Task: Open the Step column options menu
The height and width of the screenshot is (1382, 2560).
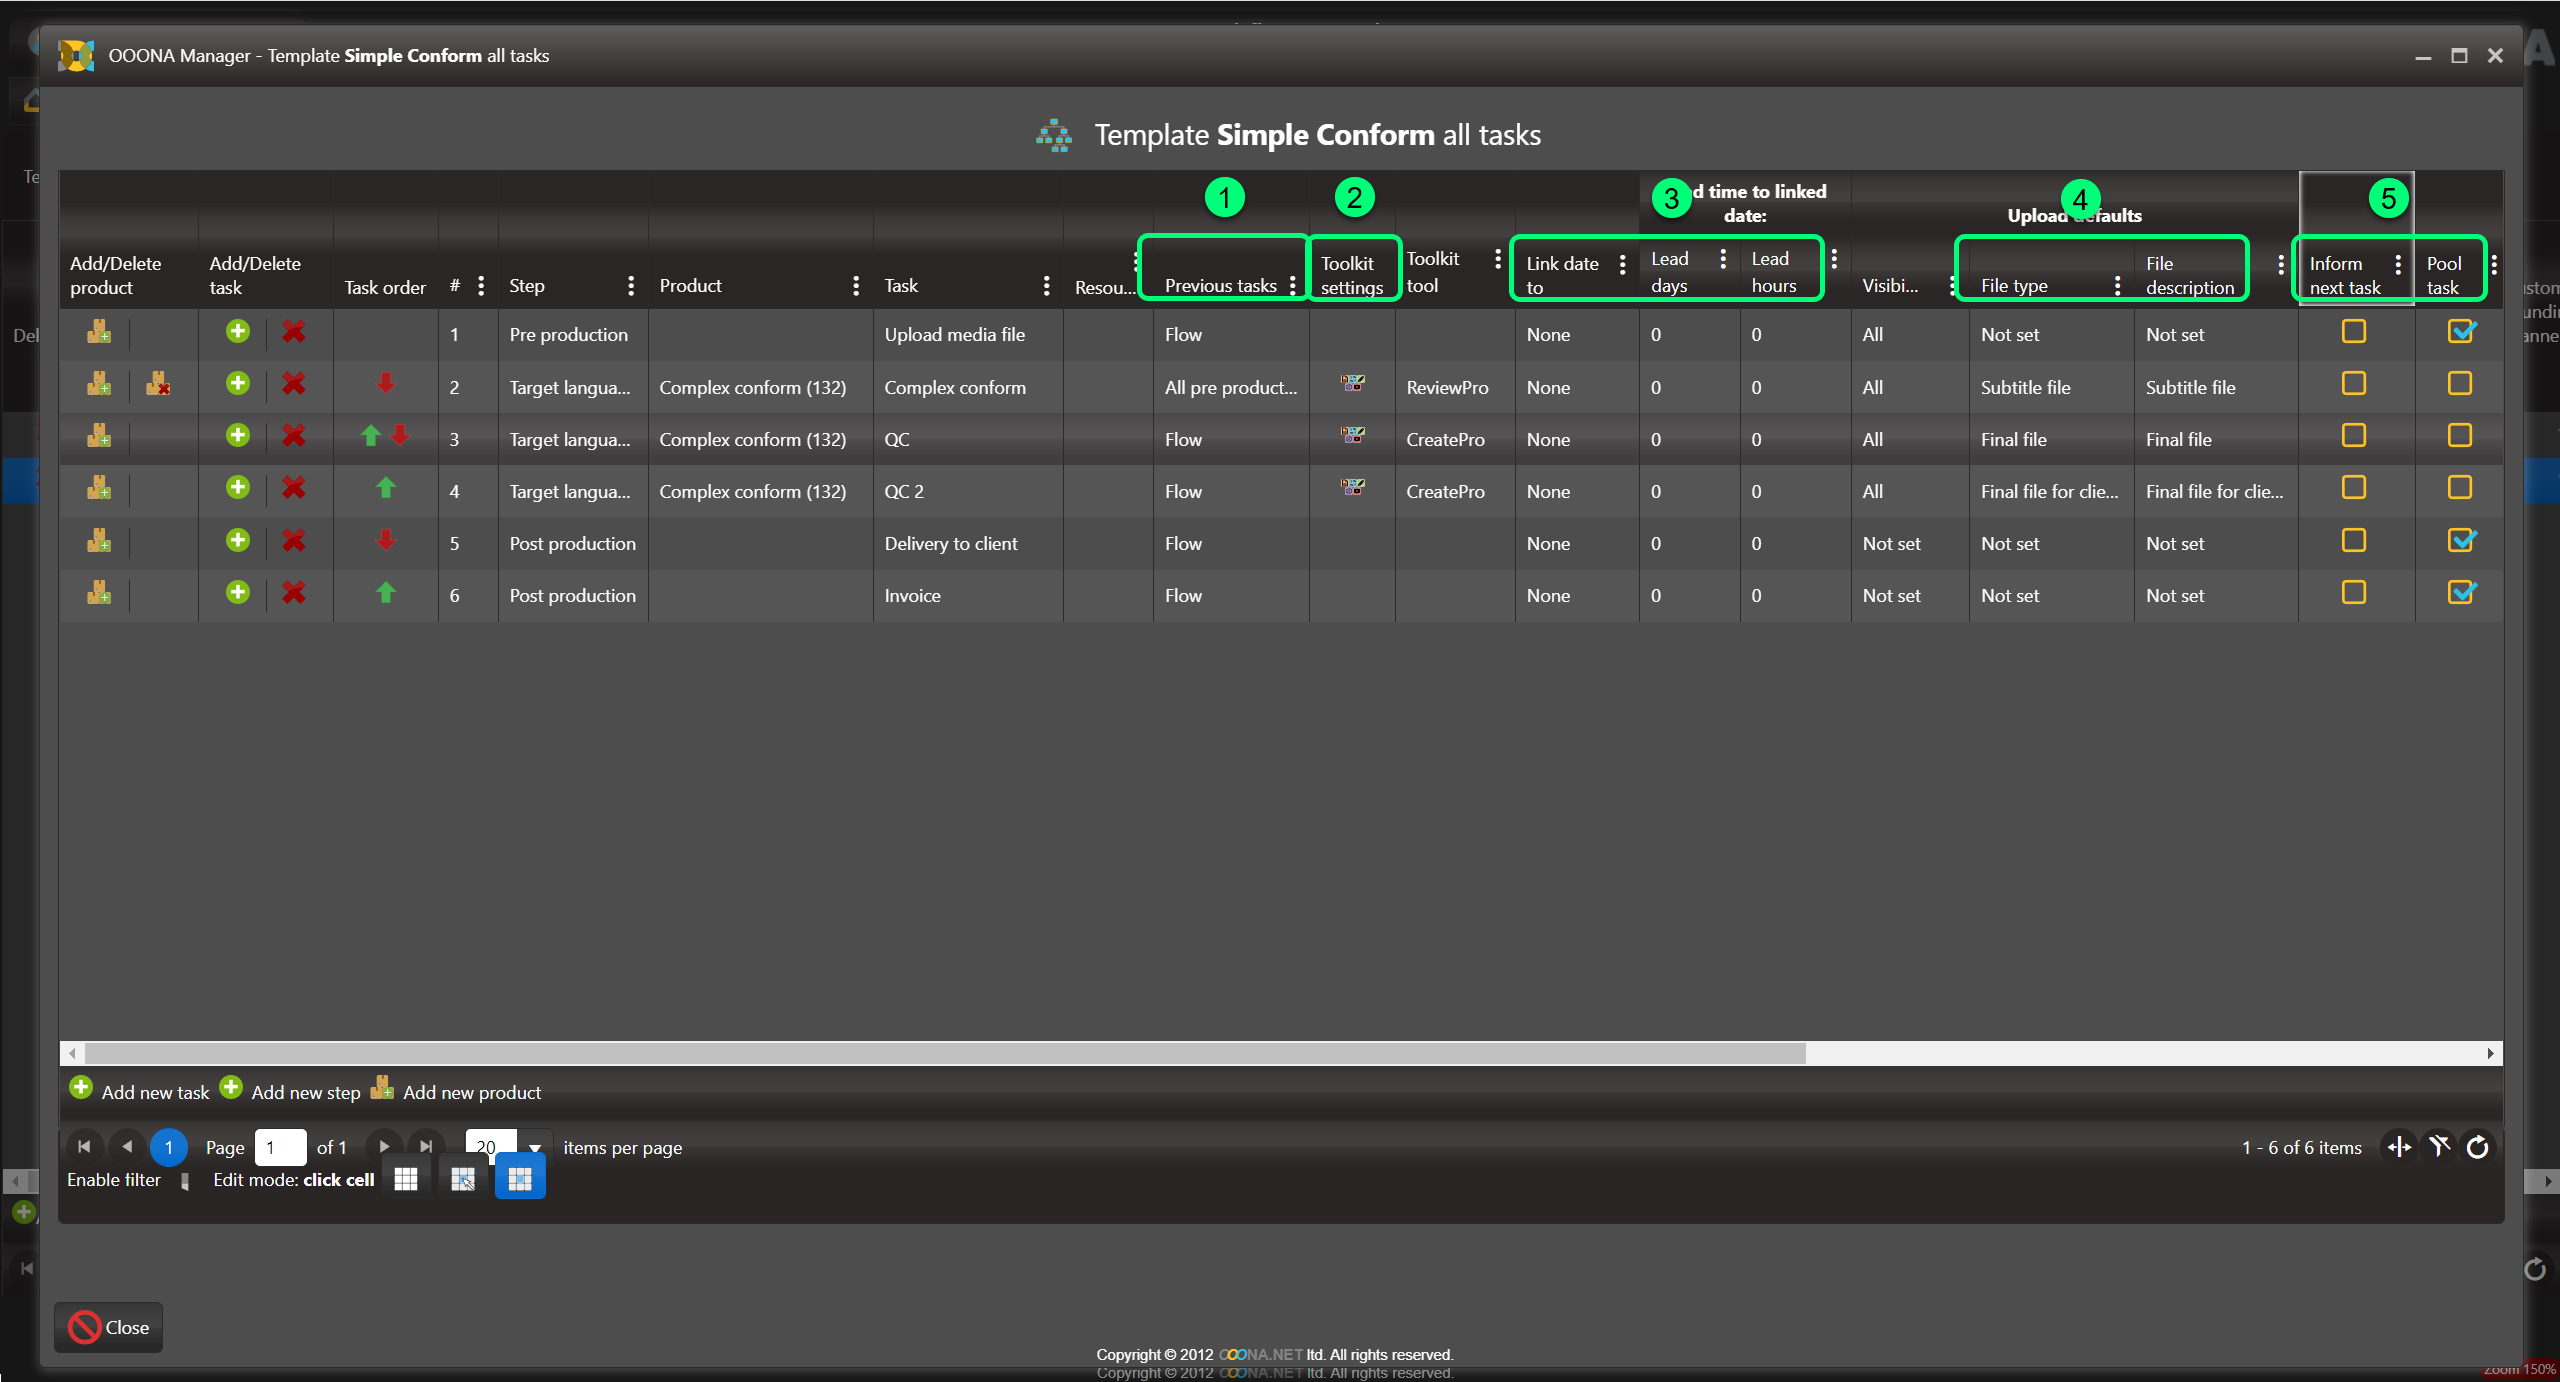Action: [631, 286]
